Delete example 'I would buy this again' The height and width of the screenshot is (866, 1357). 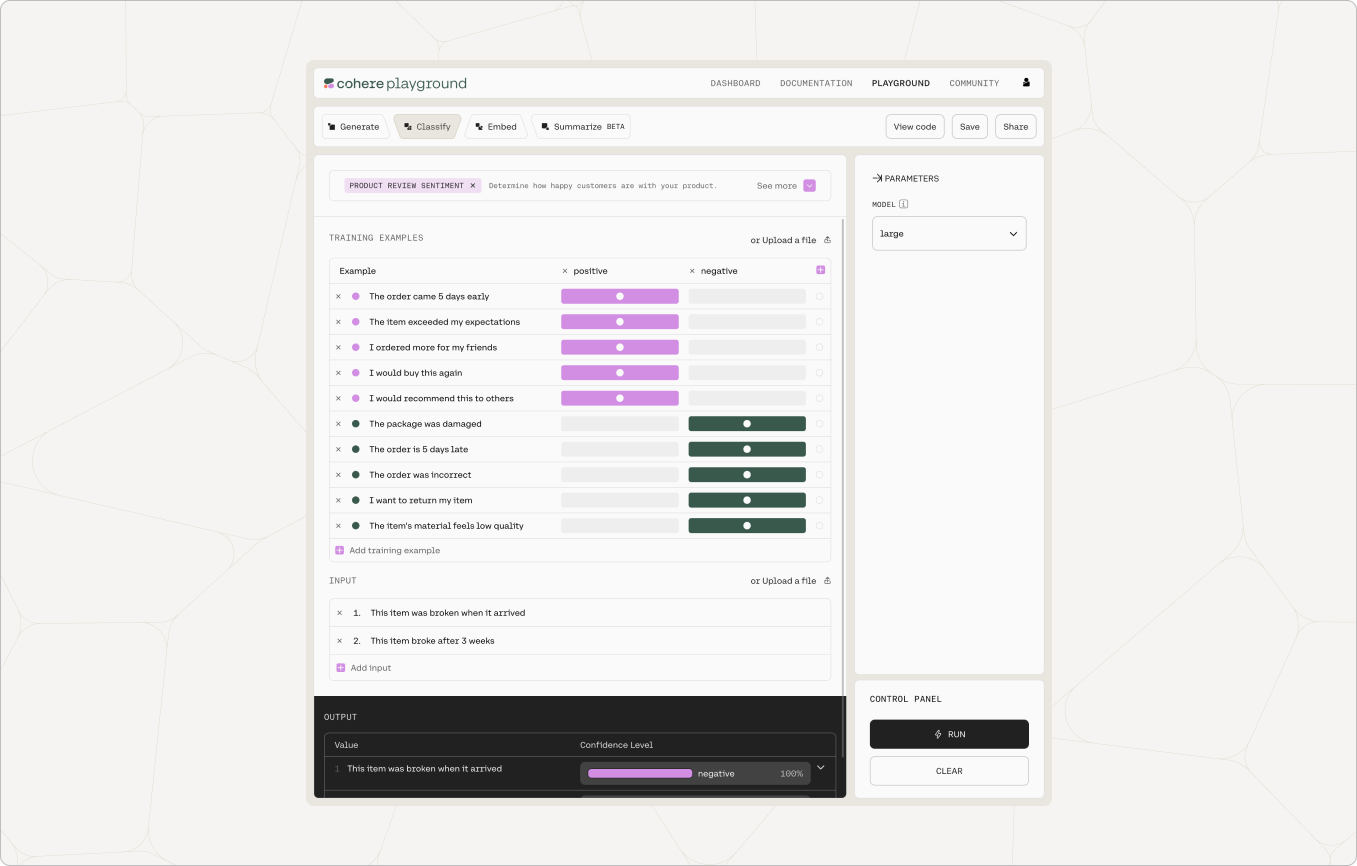coord(338,373)
